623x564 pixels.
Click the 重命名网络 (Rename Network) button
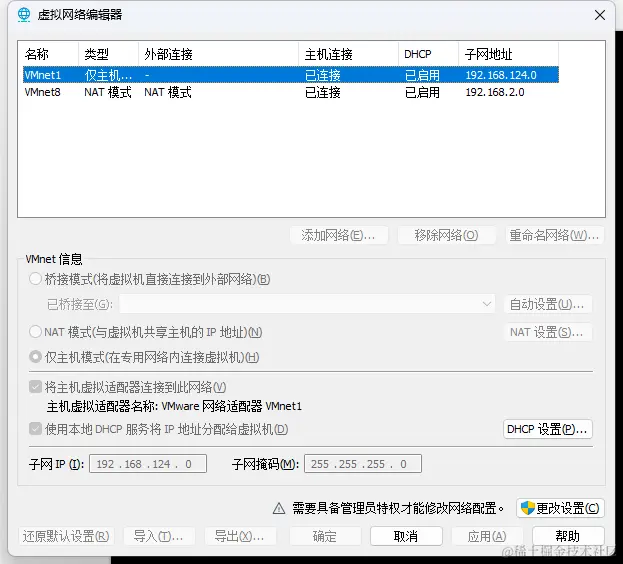[x=555, y=235]
